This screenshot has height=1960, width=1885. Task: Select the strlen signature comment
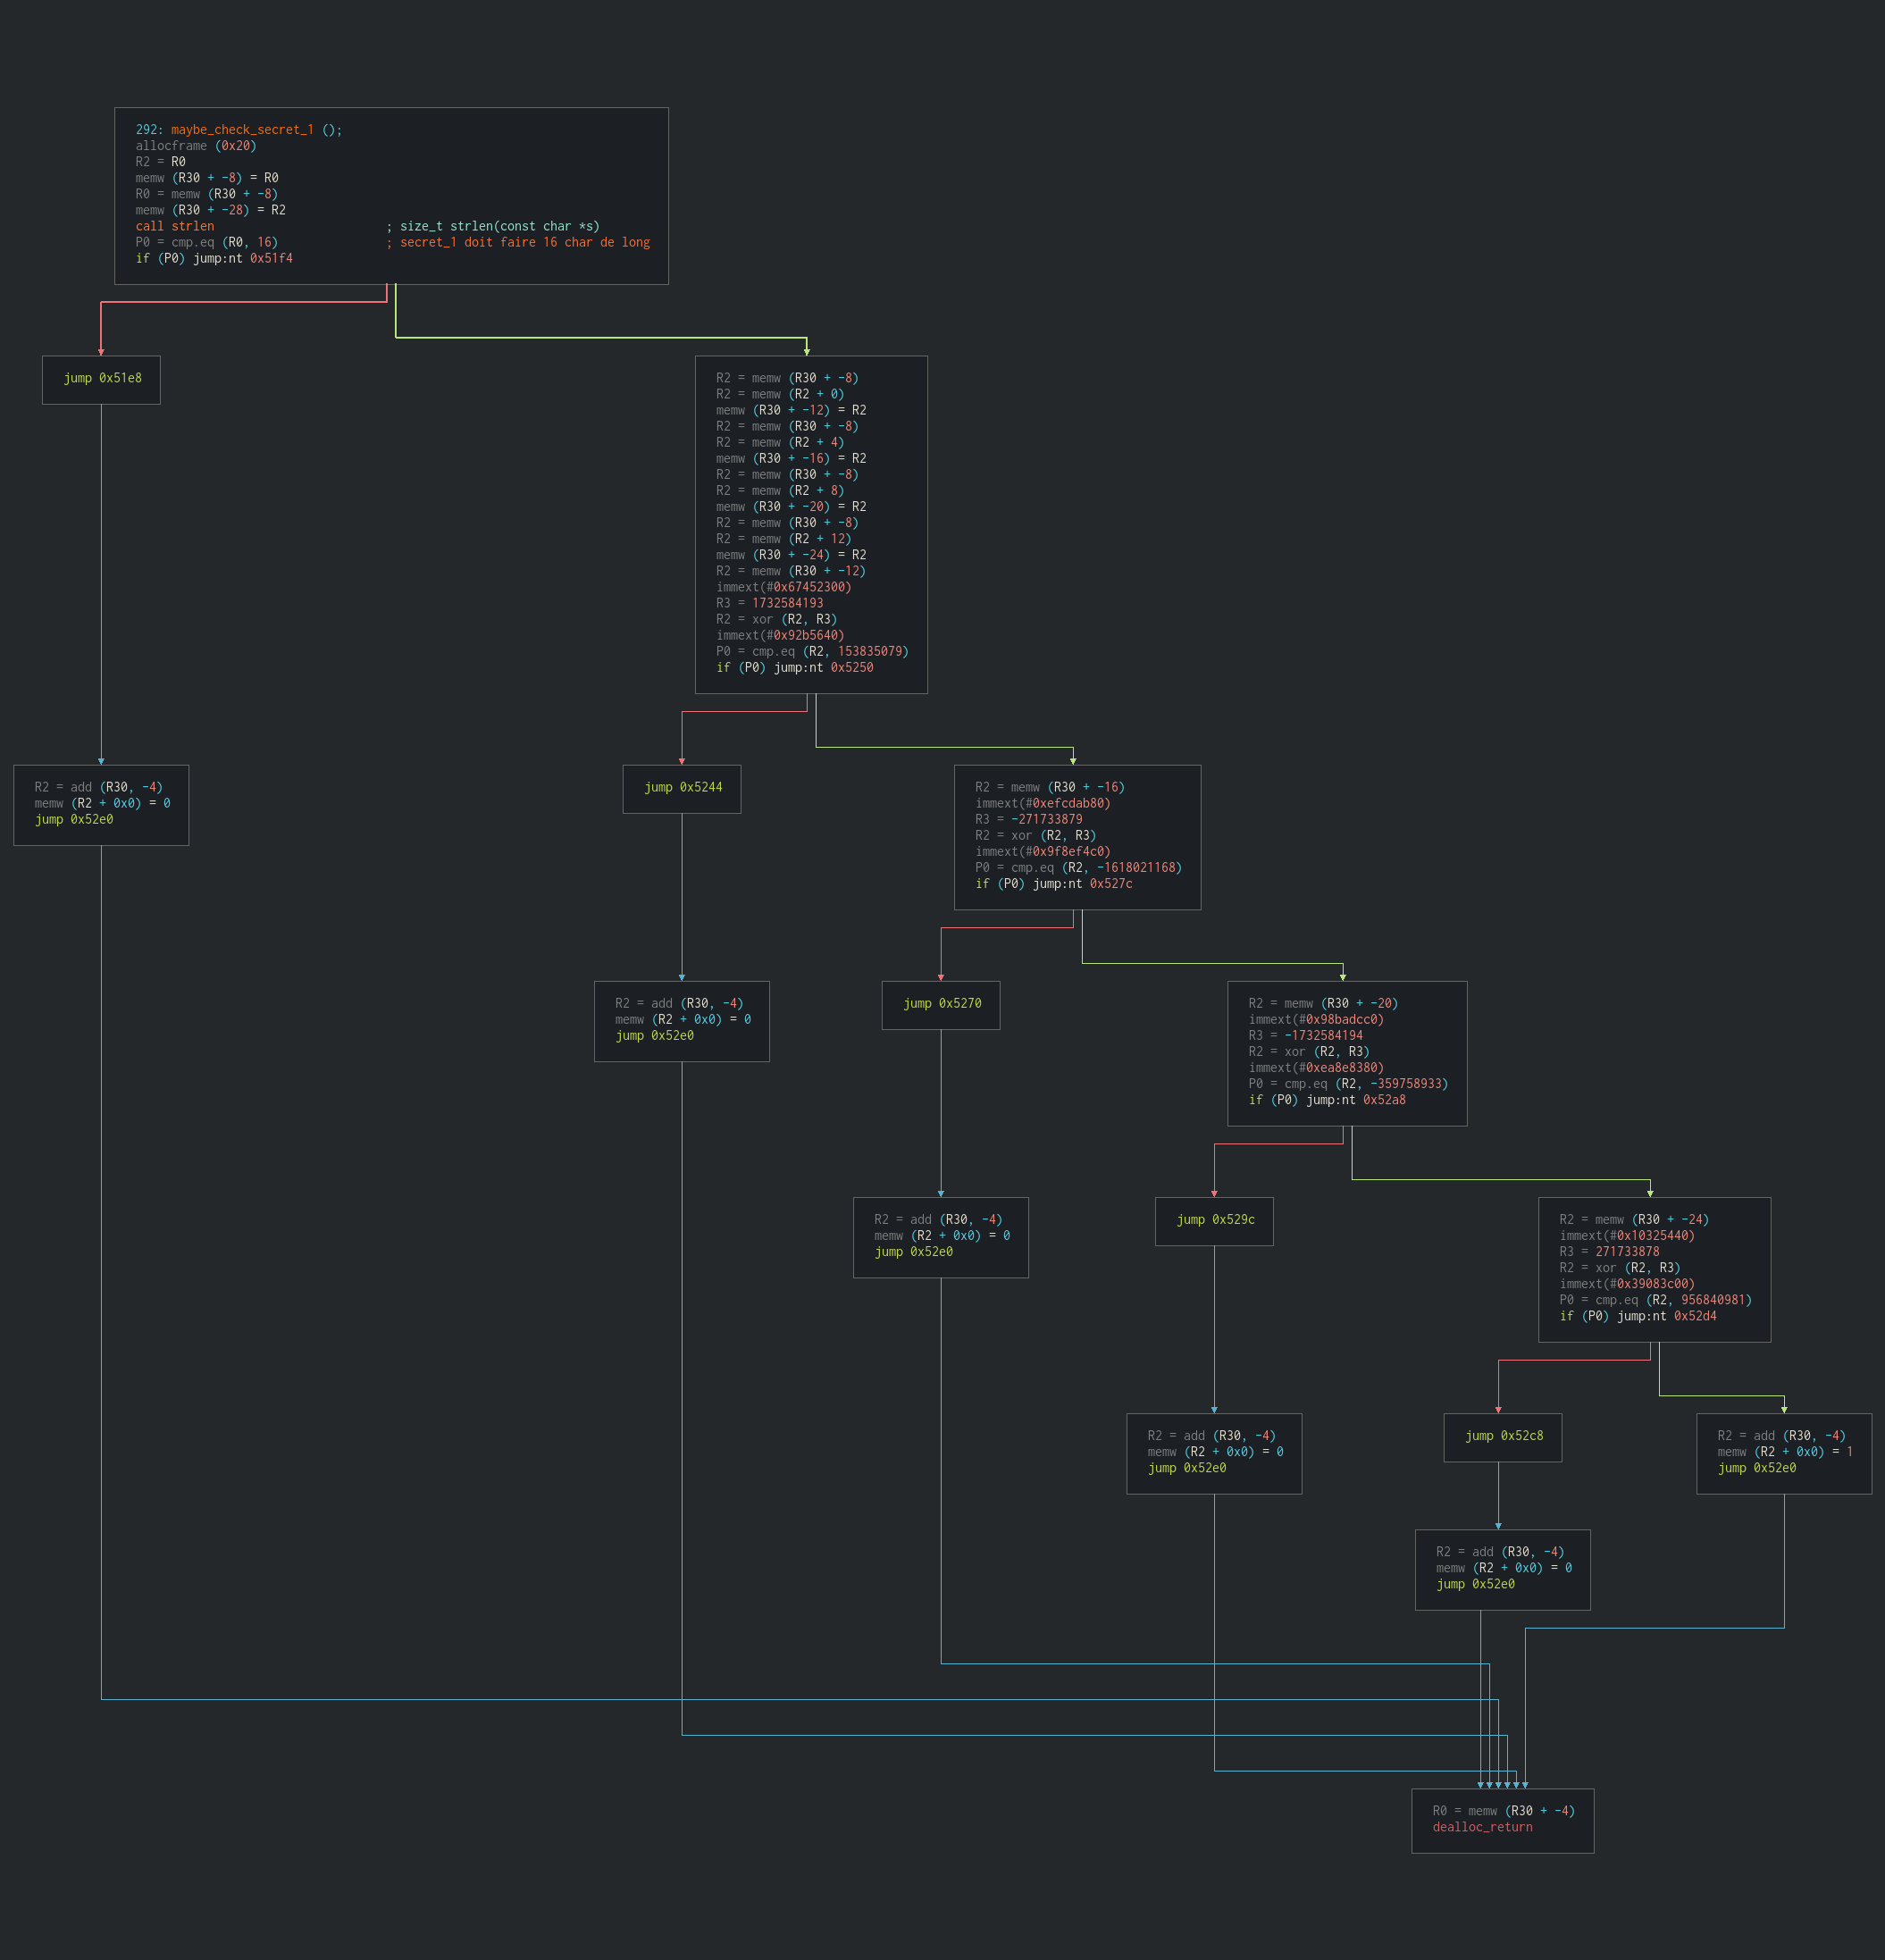493,226
